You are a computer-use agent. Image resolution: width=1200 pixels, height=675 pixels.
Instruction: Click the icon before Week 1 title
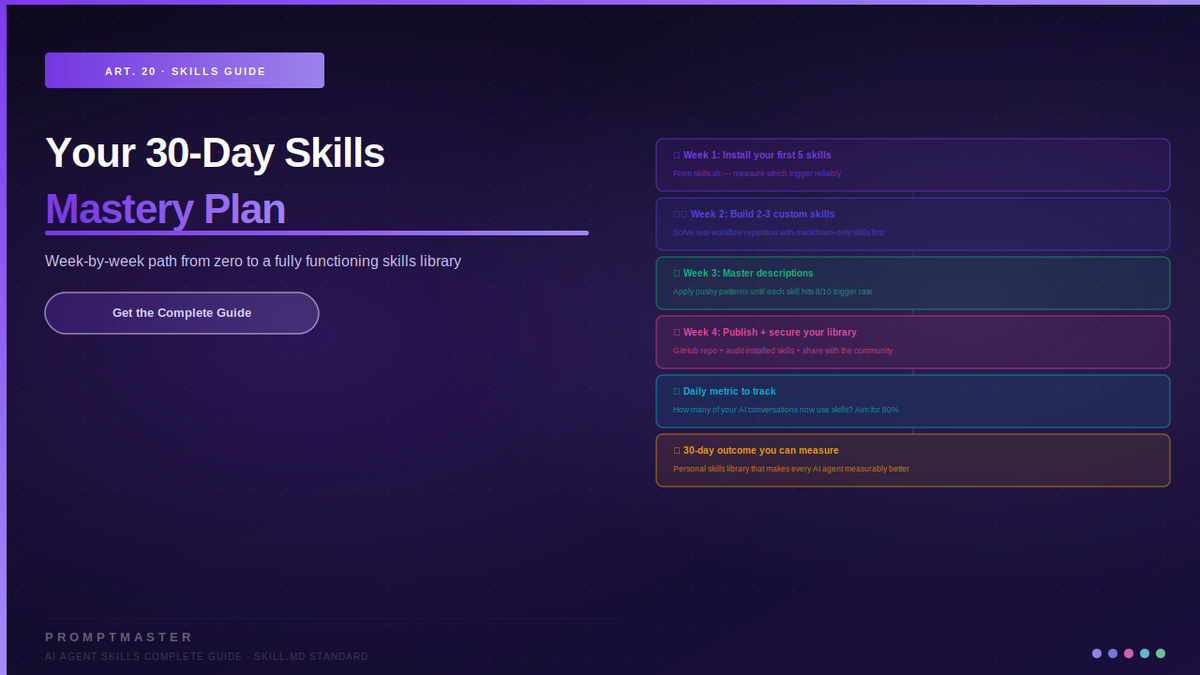point(677,156)
